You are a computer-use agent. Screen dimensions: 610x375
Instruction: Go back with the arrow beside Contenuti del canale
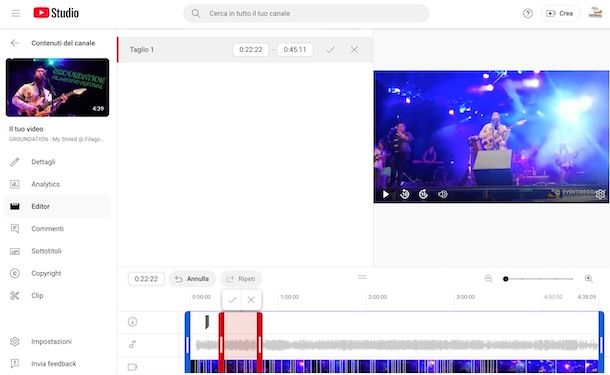click(x=15, y=43)
